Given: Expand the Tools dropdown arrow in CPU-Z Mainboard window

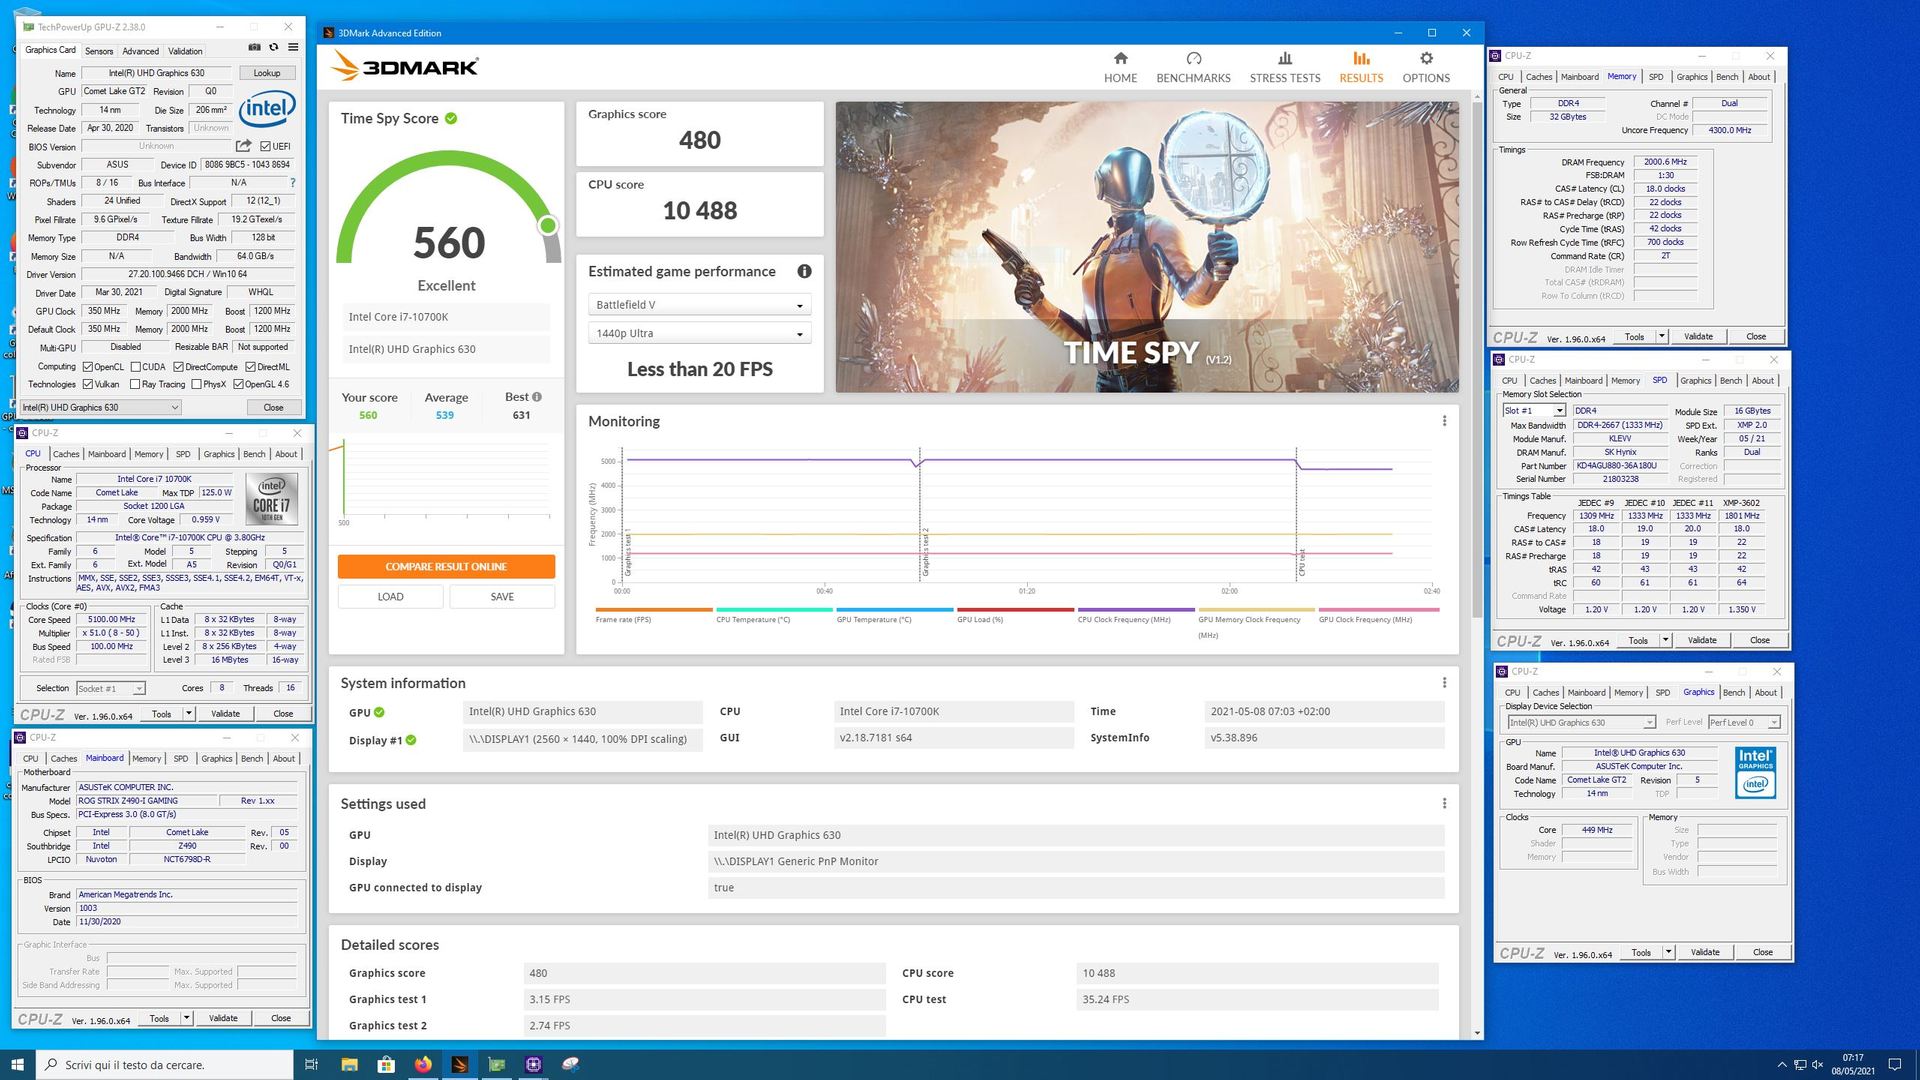Looking at the screenshot, I should pyautogui.click(x=187, y=1018).
